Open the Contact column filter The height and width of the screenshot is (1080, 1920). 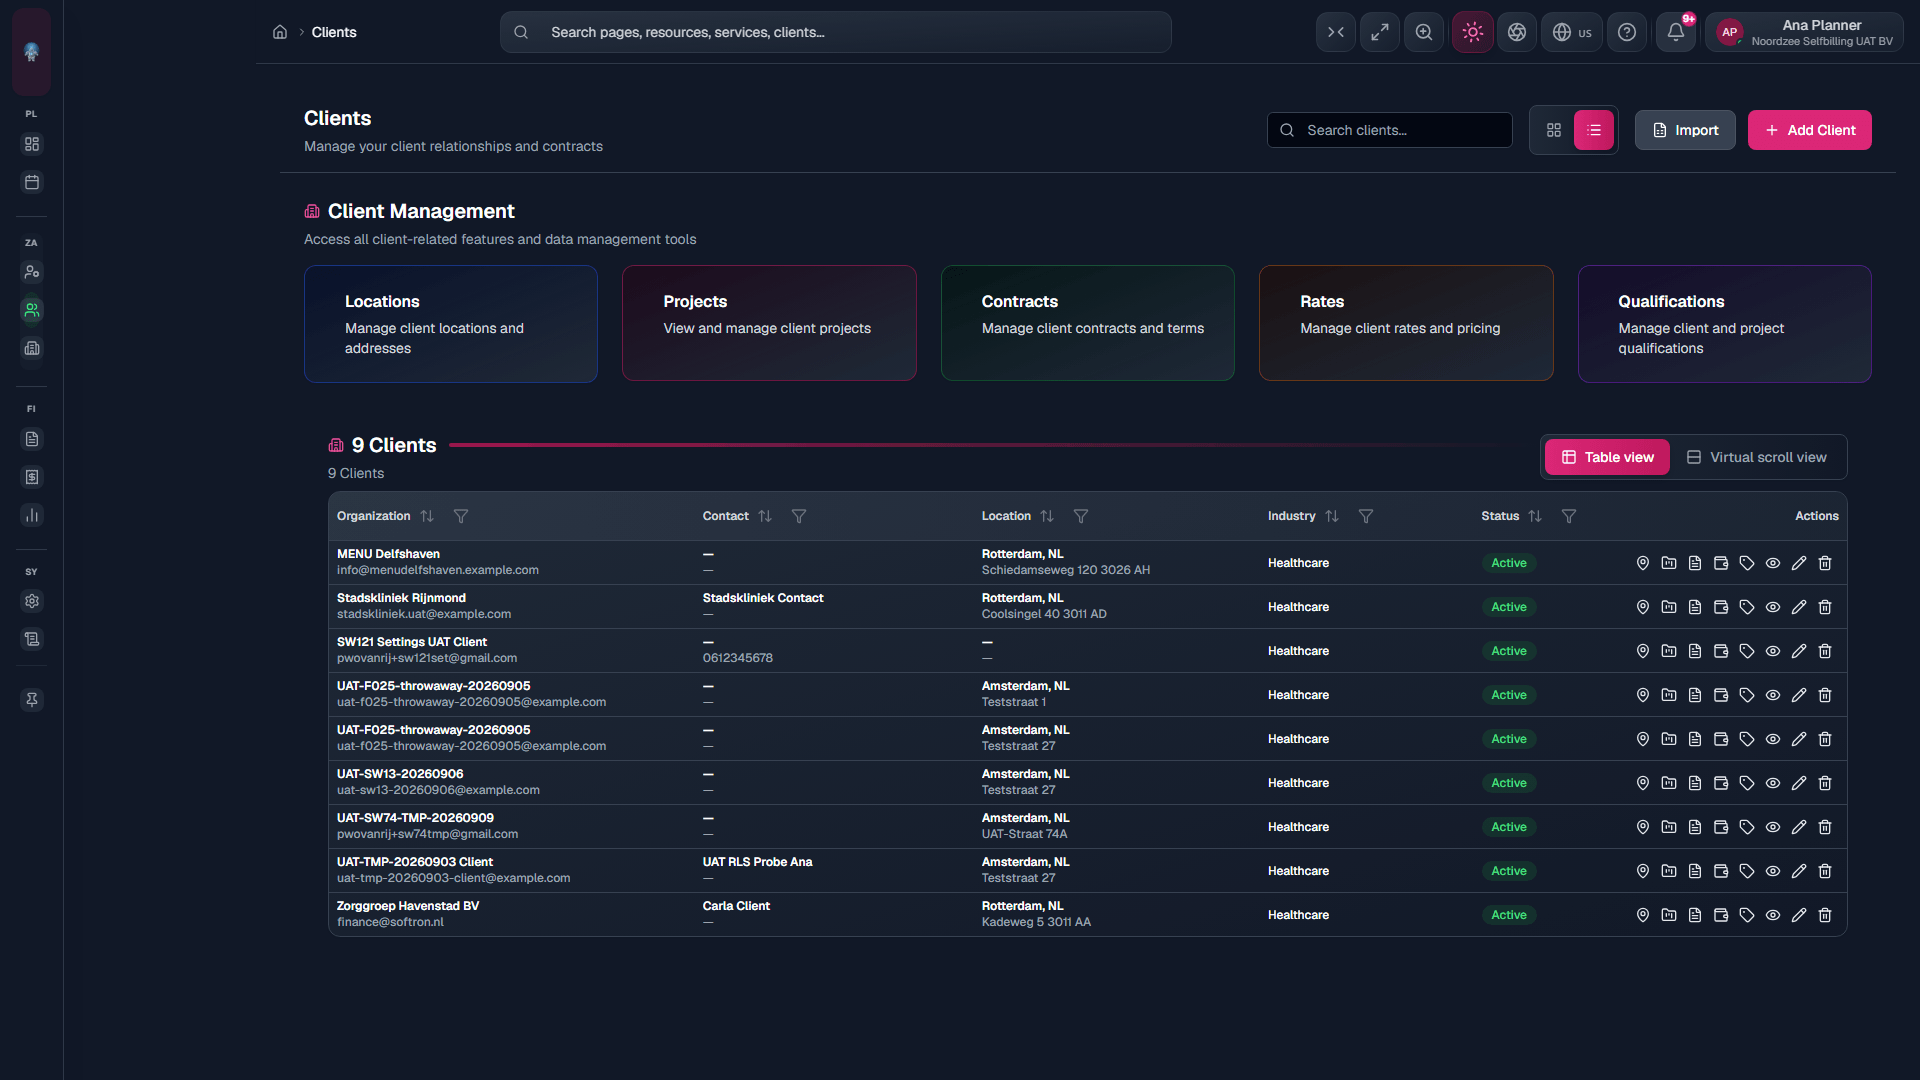point(799,516)
